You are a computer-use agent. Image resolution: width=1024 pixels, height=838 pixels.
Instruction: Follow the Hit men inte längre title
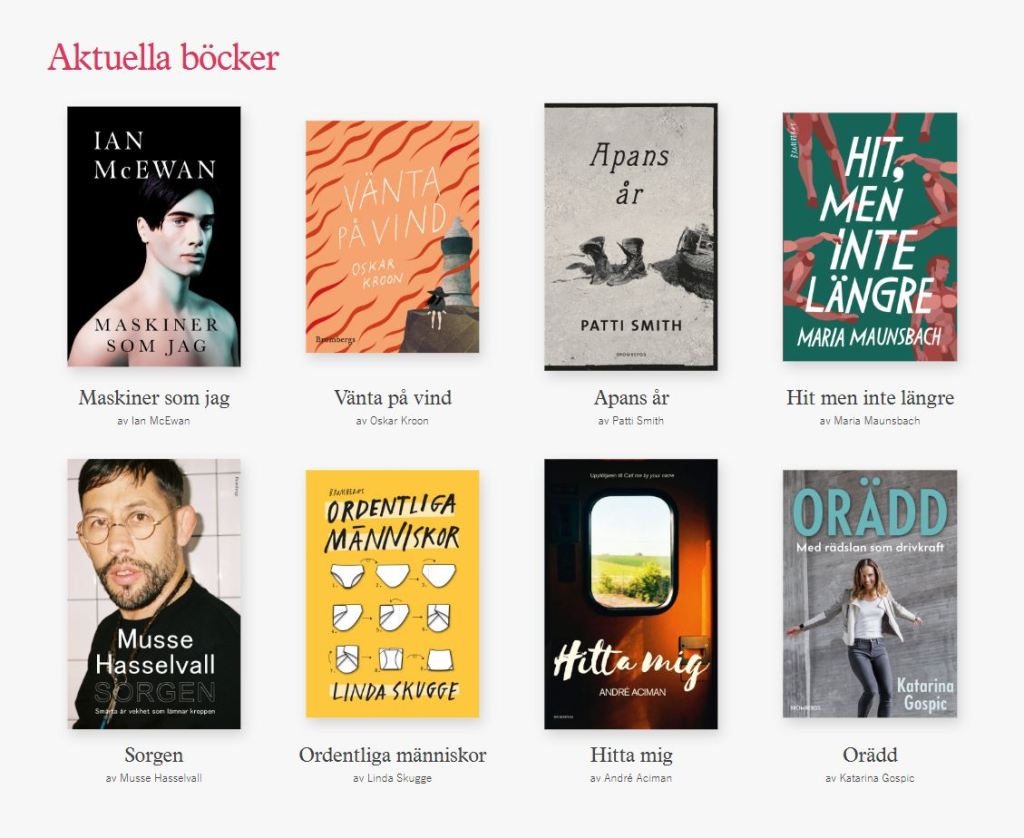870,398
